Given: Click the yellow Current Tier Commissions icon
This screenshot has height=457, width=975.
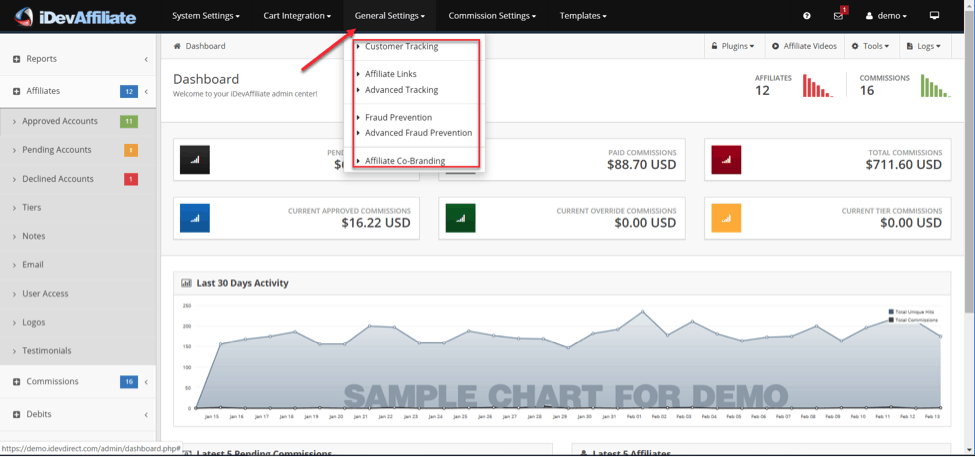Looking at the screenshot, I should pos(726,218).
